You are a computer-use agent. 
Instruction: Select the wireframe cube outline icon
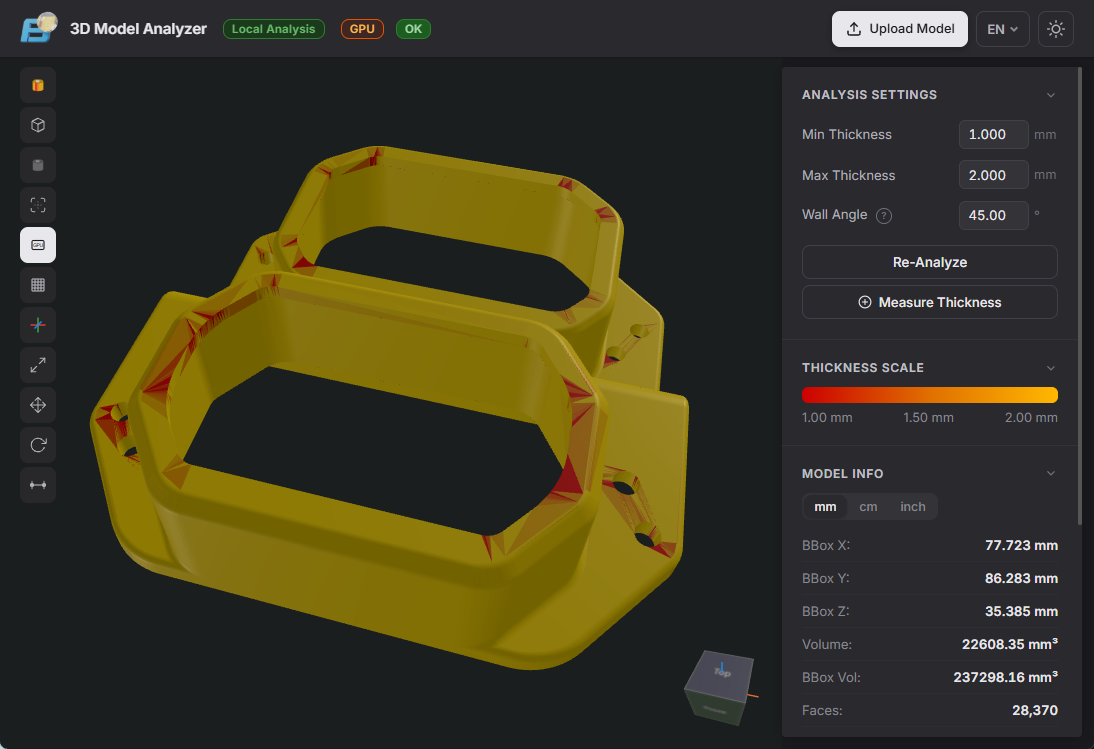[x=38, y=125]
